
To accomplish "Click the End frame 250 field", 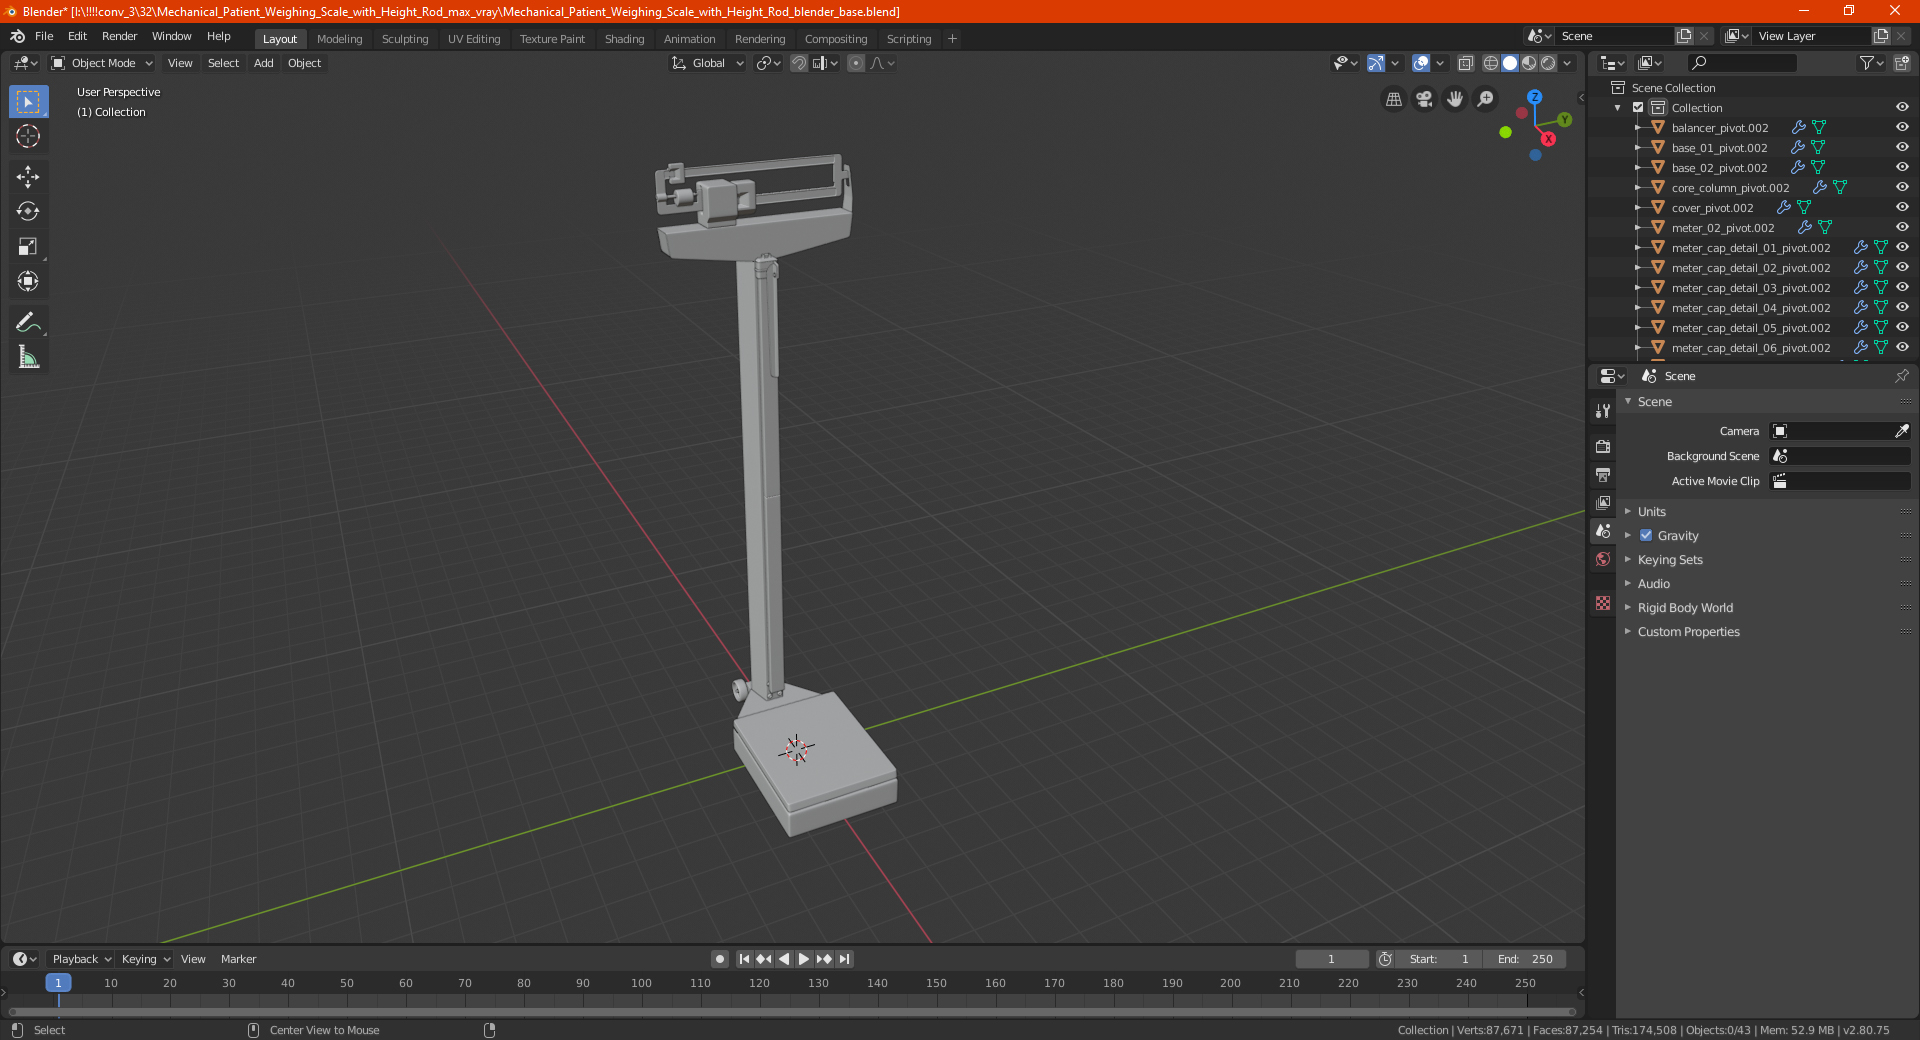I will (1525, 959).
